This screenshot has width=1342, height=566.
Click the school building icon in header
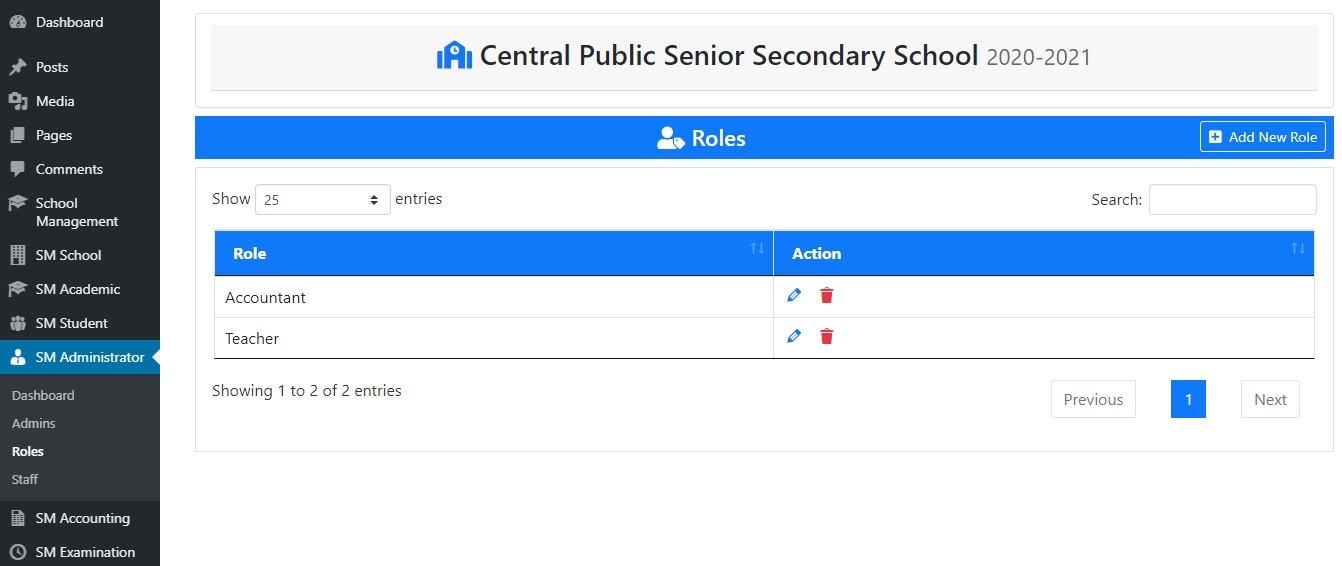[x=454, y=55]
